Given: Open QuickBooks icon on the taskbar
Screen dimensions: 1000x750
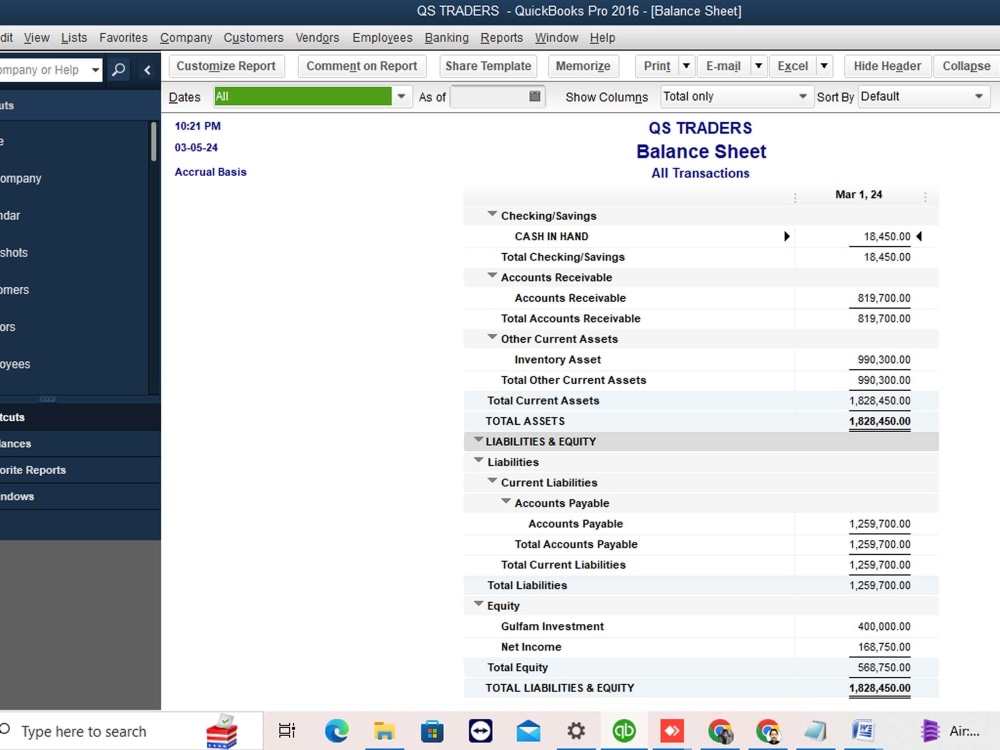Looking at the screenshot, I should [625, 731].
